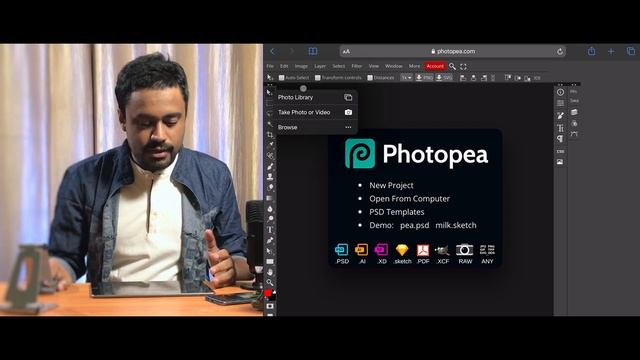Select the Dodge tool
The width and height of the screenshot is (640, 360).
(x=270, y=219)
